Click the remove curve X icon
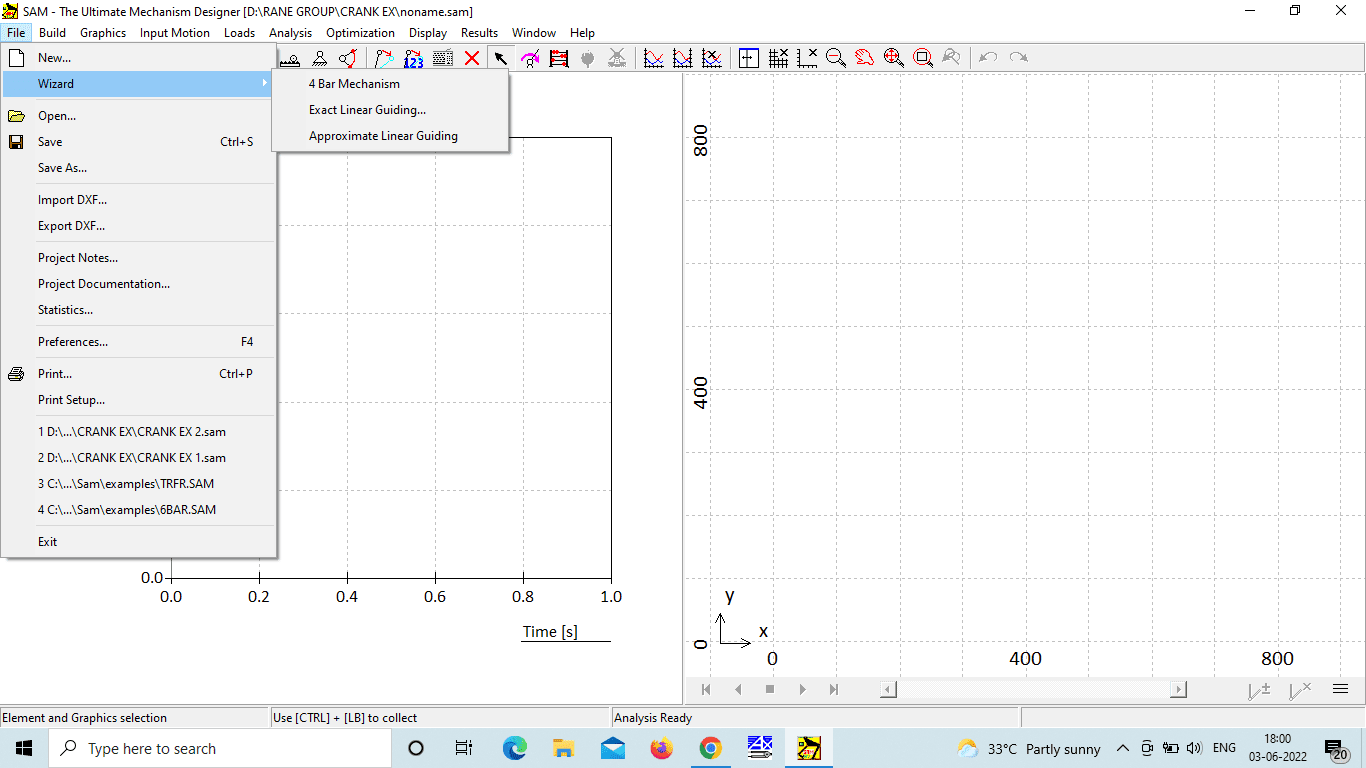1366x768 pixels. [x=1300, y=689]
